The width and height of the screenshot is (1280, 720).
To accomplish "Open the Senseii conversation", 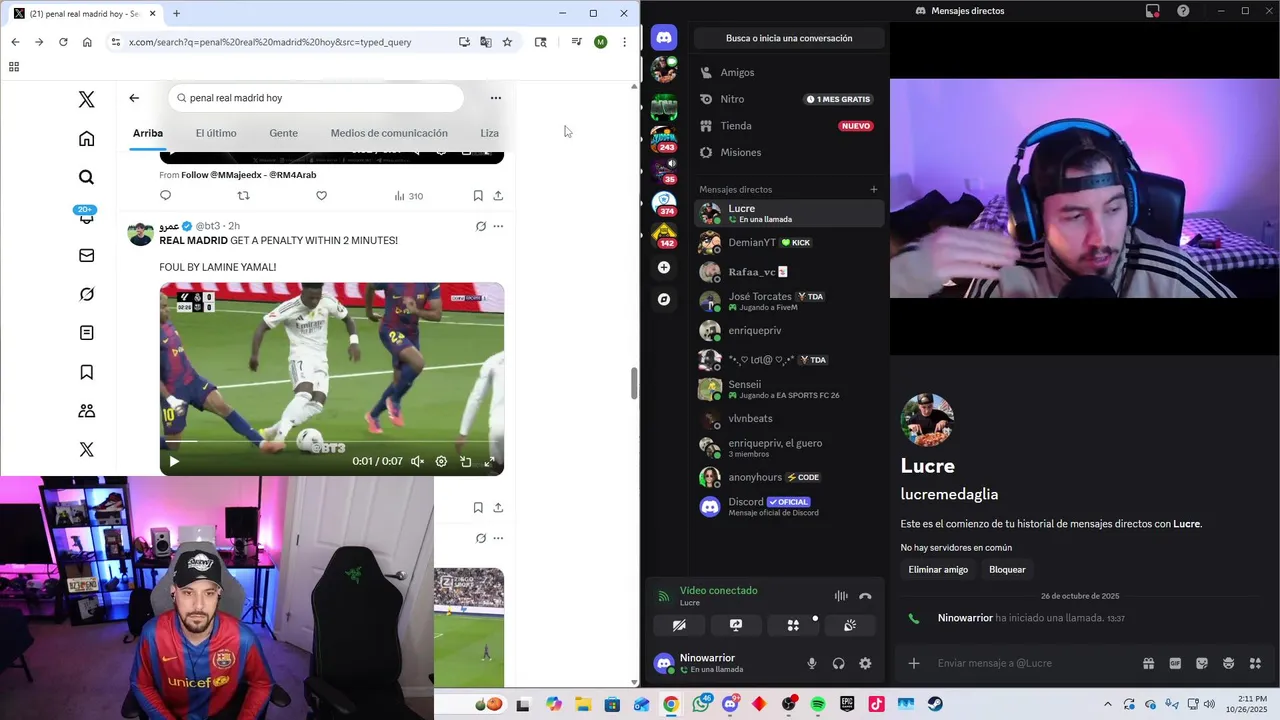I will pos(788,389).
